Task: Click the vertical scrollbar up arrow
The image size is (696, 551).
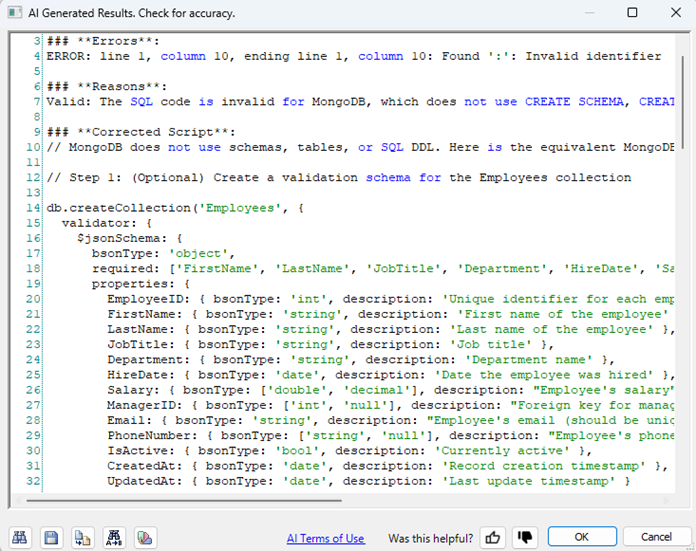Action: point(680,40)
